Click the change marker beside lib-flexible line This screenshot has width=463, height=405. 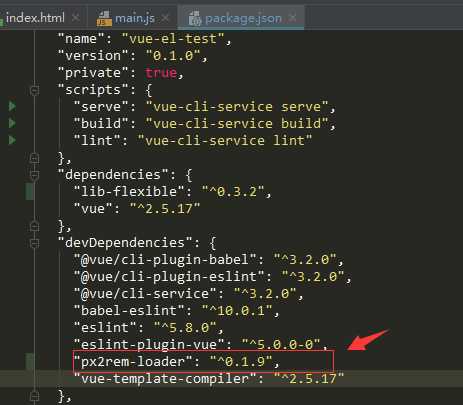pyautogui.click(x=29, y=192)
